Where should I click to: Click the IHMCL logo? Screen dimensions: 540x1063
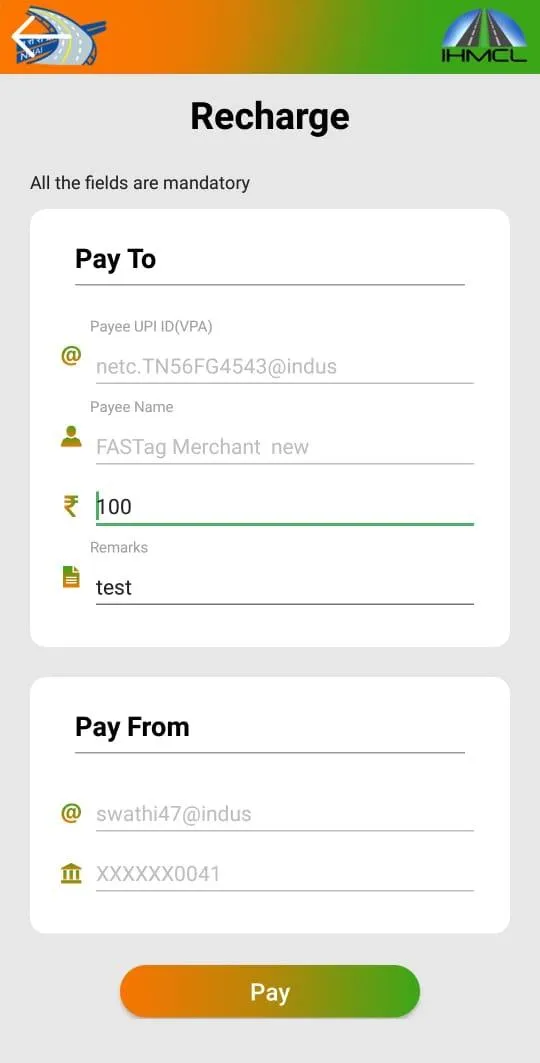[484, 35]
